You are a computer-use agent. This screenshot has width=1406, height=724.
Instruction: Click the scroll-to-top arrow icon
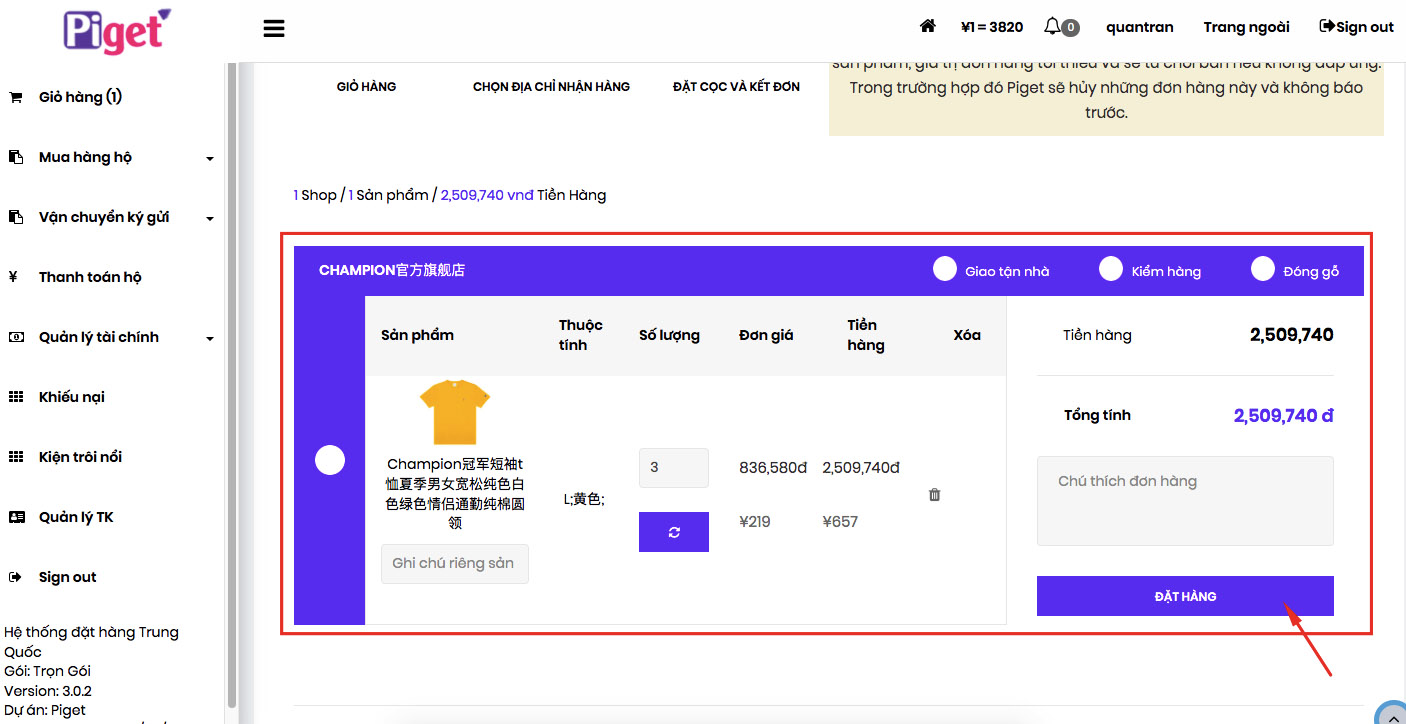(x=1392, y=715)
